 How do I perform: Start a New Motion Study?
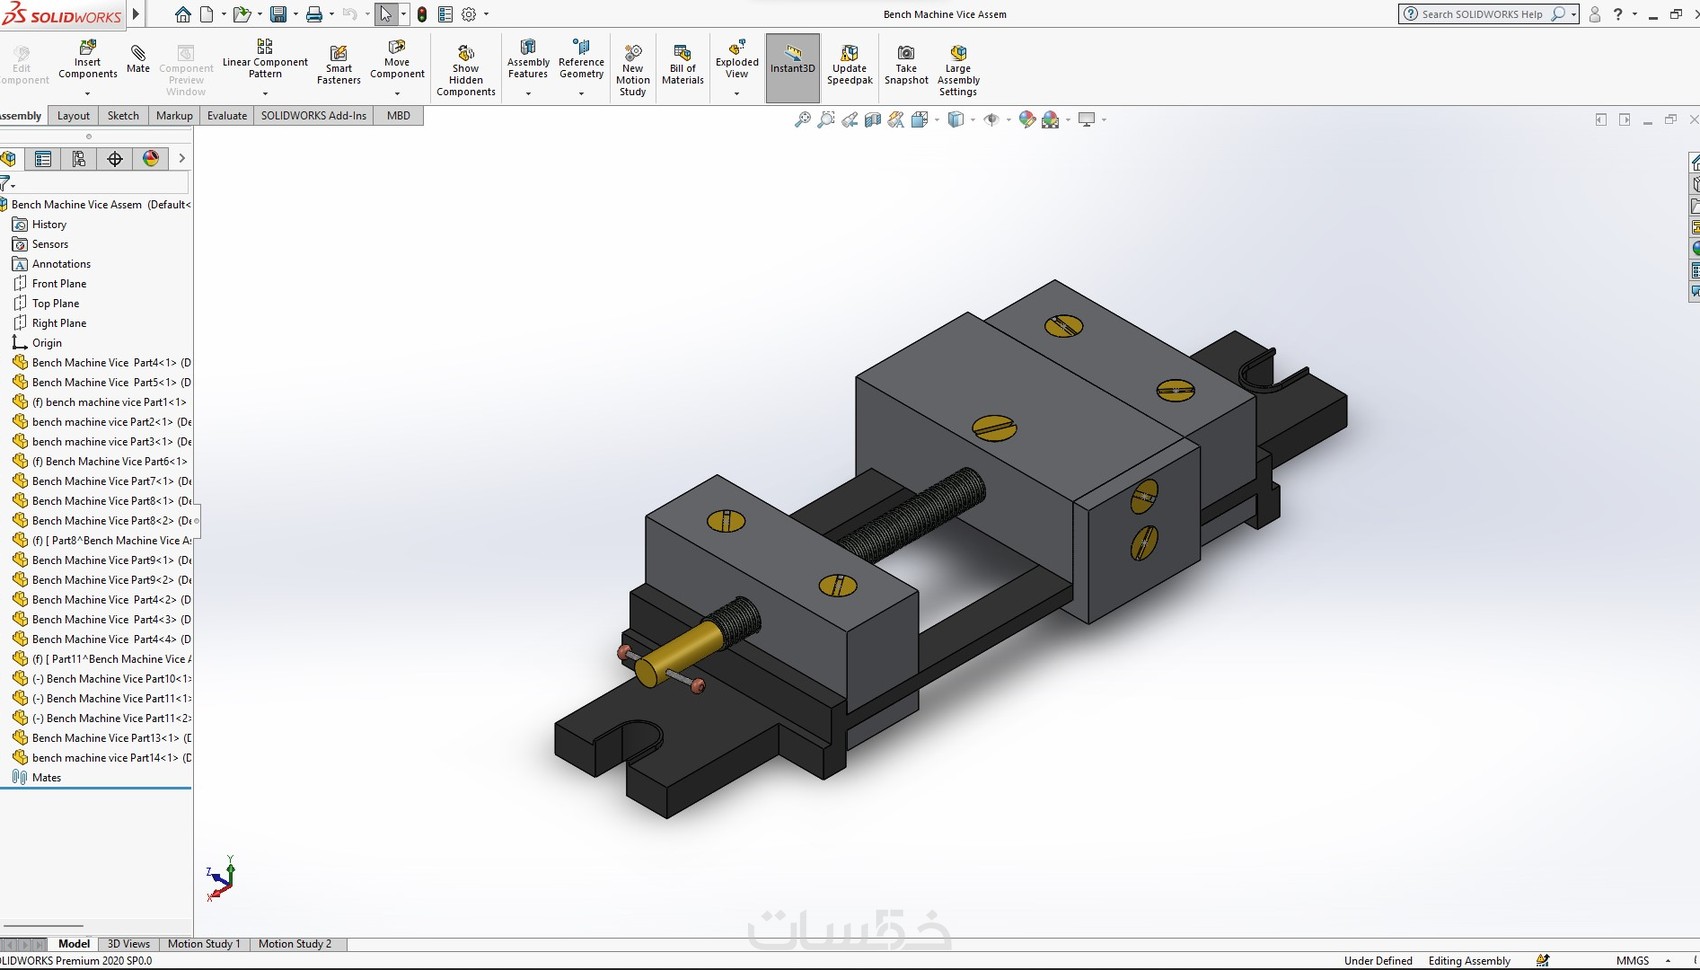coord(633,70)
